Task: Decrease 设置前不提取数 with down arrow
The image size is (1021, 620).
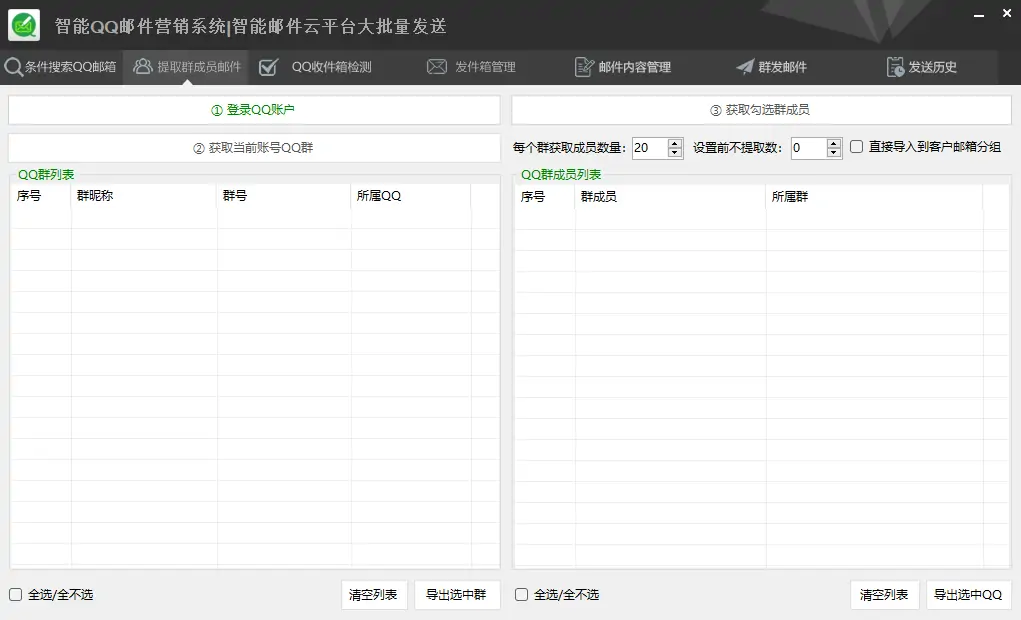Action: (x=833, y=153)
